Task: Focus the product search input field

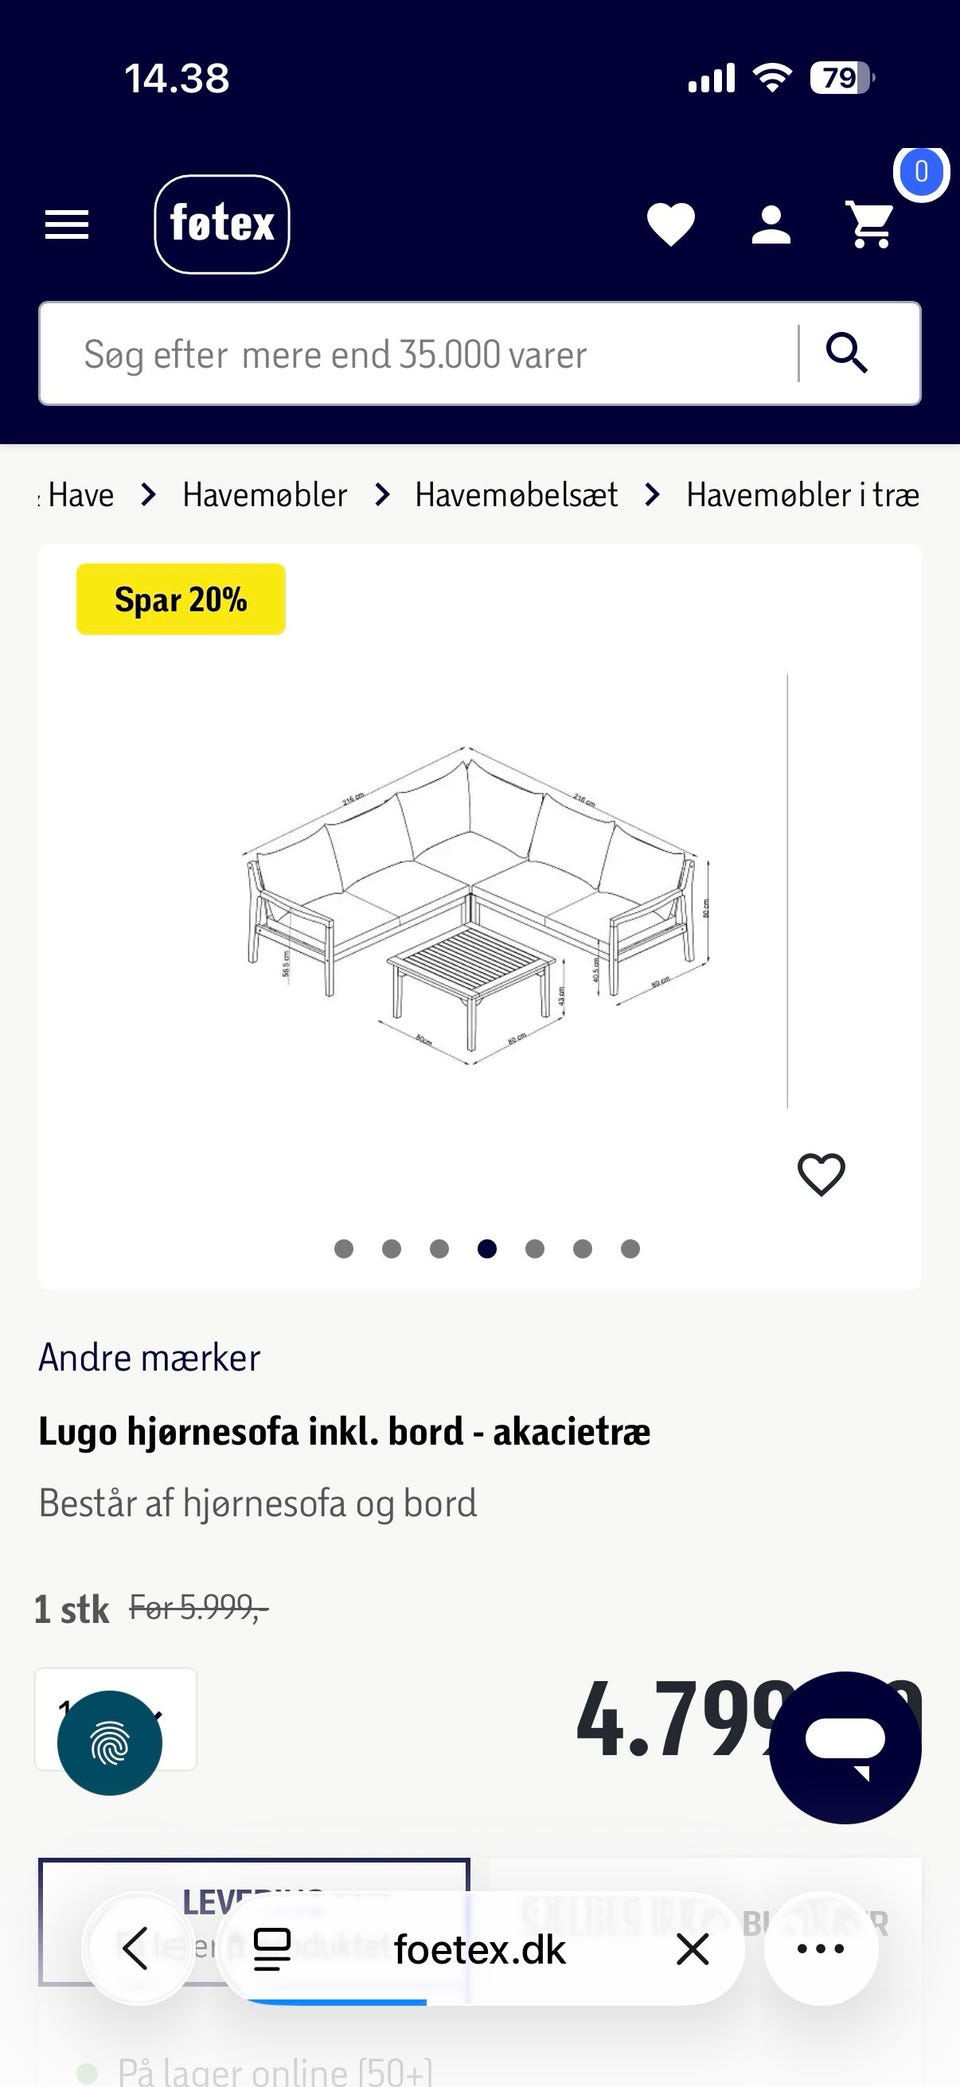Action: tap(420, 354)
